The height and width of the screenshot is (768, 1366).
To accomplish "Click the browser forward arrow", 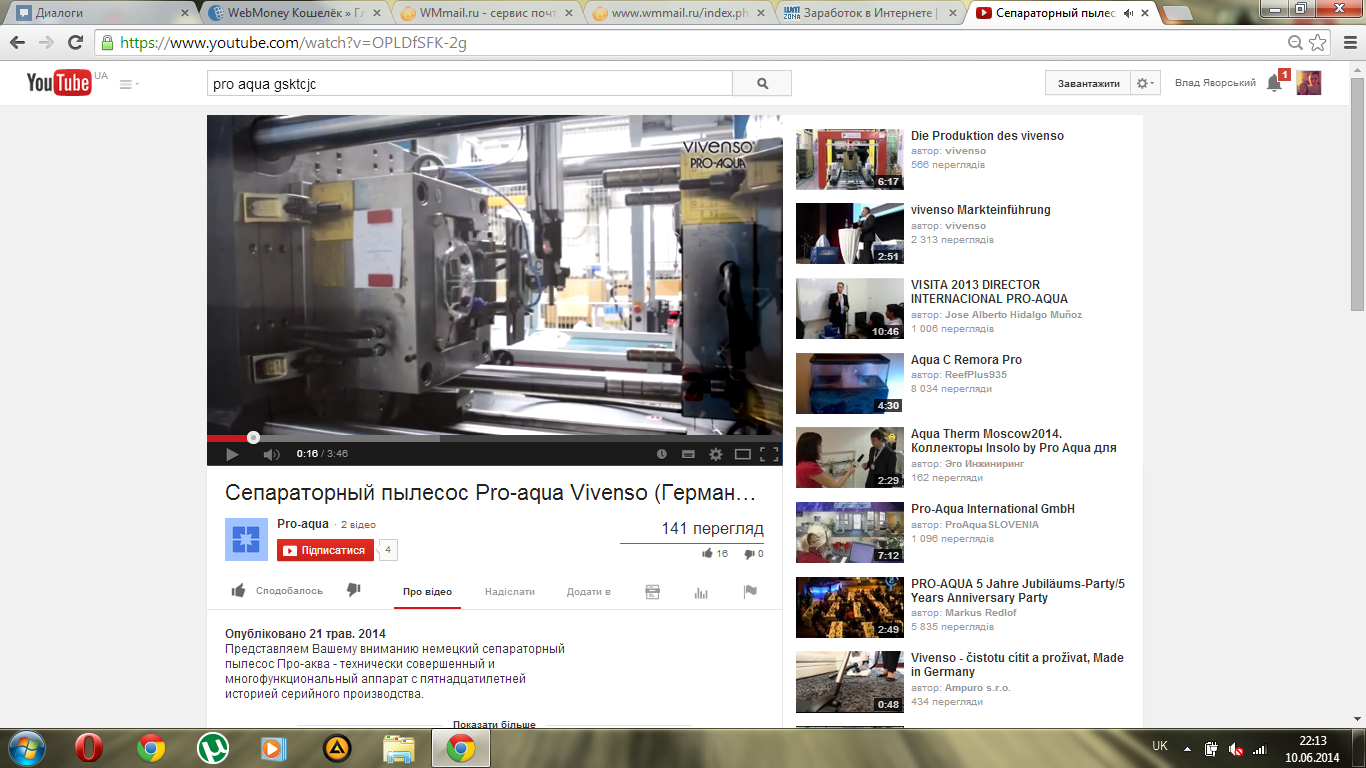I will (x=46, y=43).
